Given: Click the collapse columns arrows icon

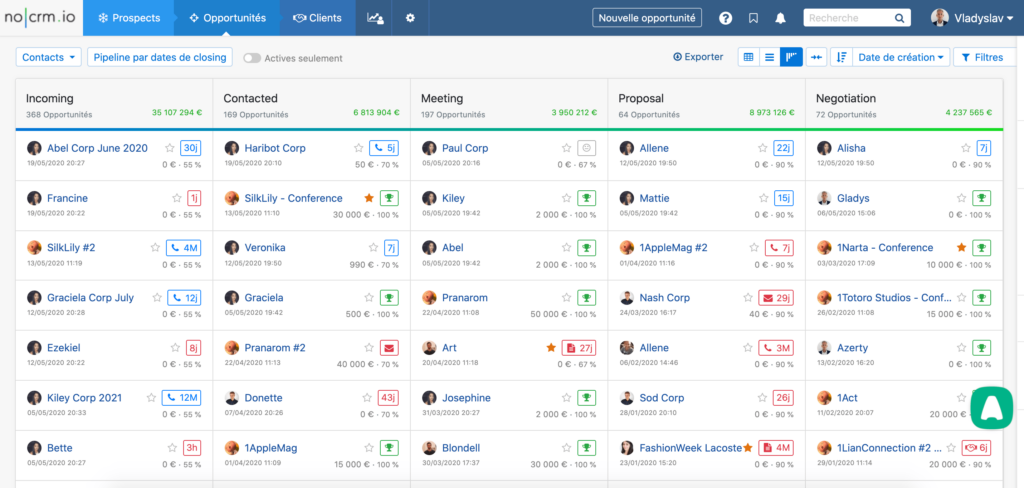Looking at the screenshot, I should (x=816, y=57).
